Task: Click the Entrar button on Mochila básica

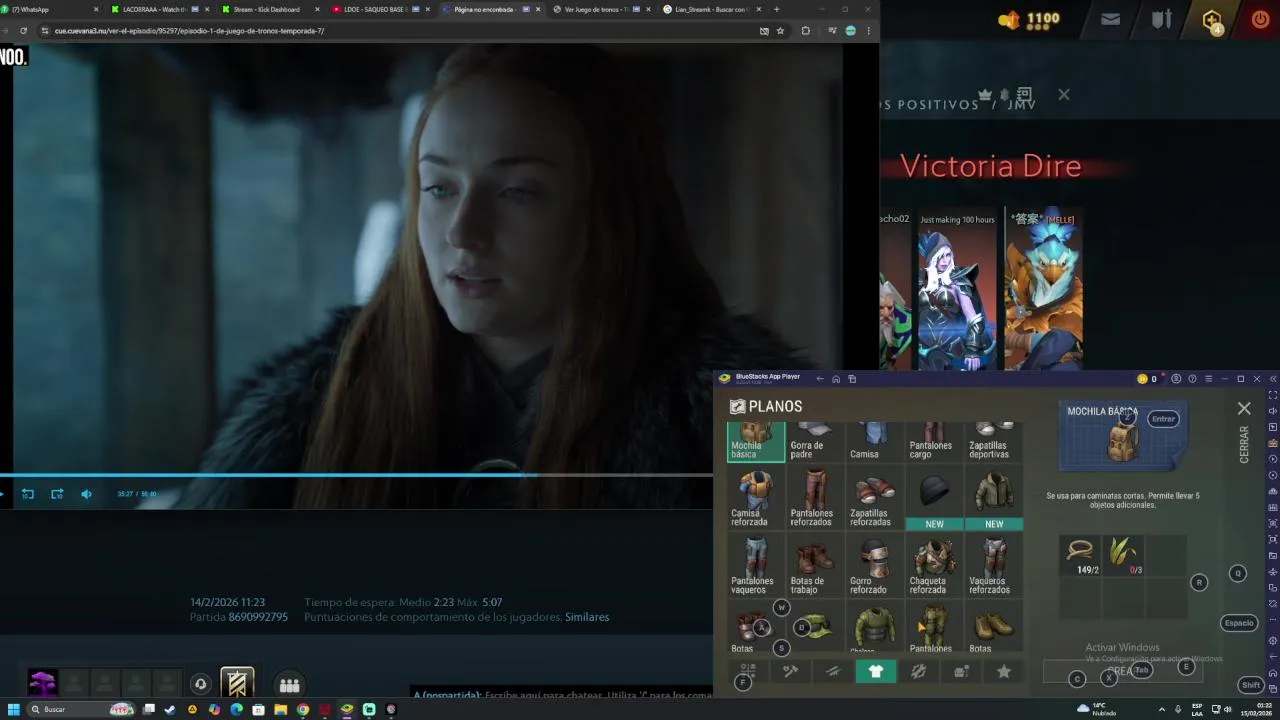Action: click(x=1163, y=419)
